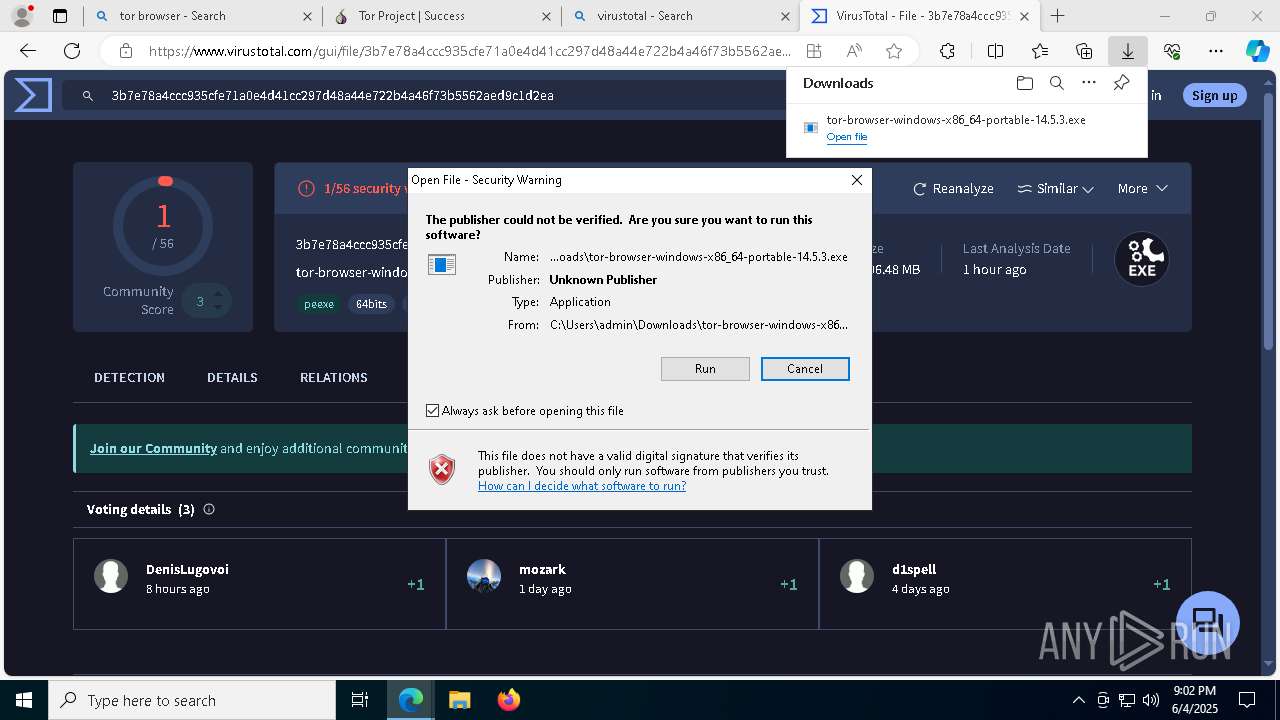The width and height of the screenshot is (1280, 720).
Task: View site information lock icon
Action: pos(126,51)
